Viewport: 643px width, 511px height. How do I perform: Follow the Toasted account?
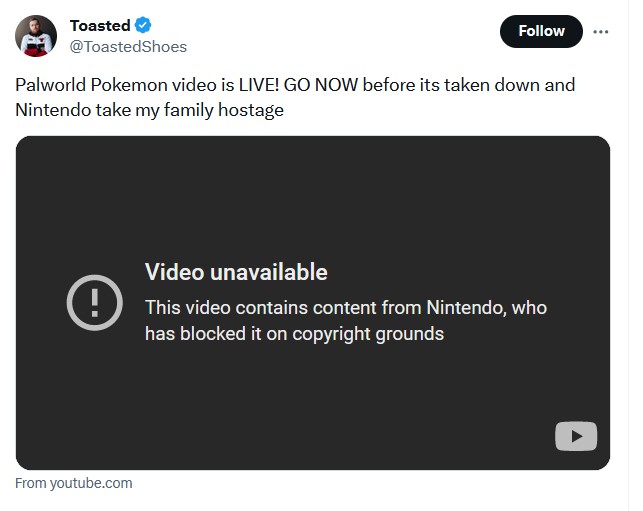pos(541,31)
